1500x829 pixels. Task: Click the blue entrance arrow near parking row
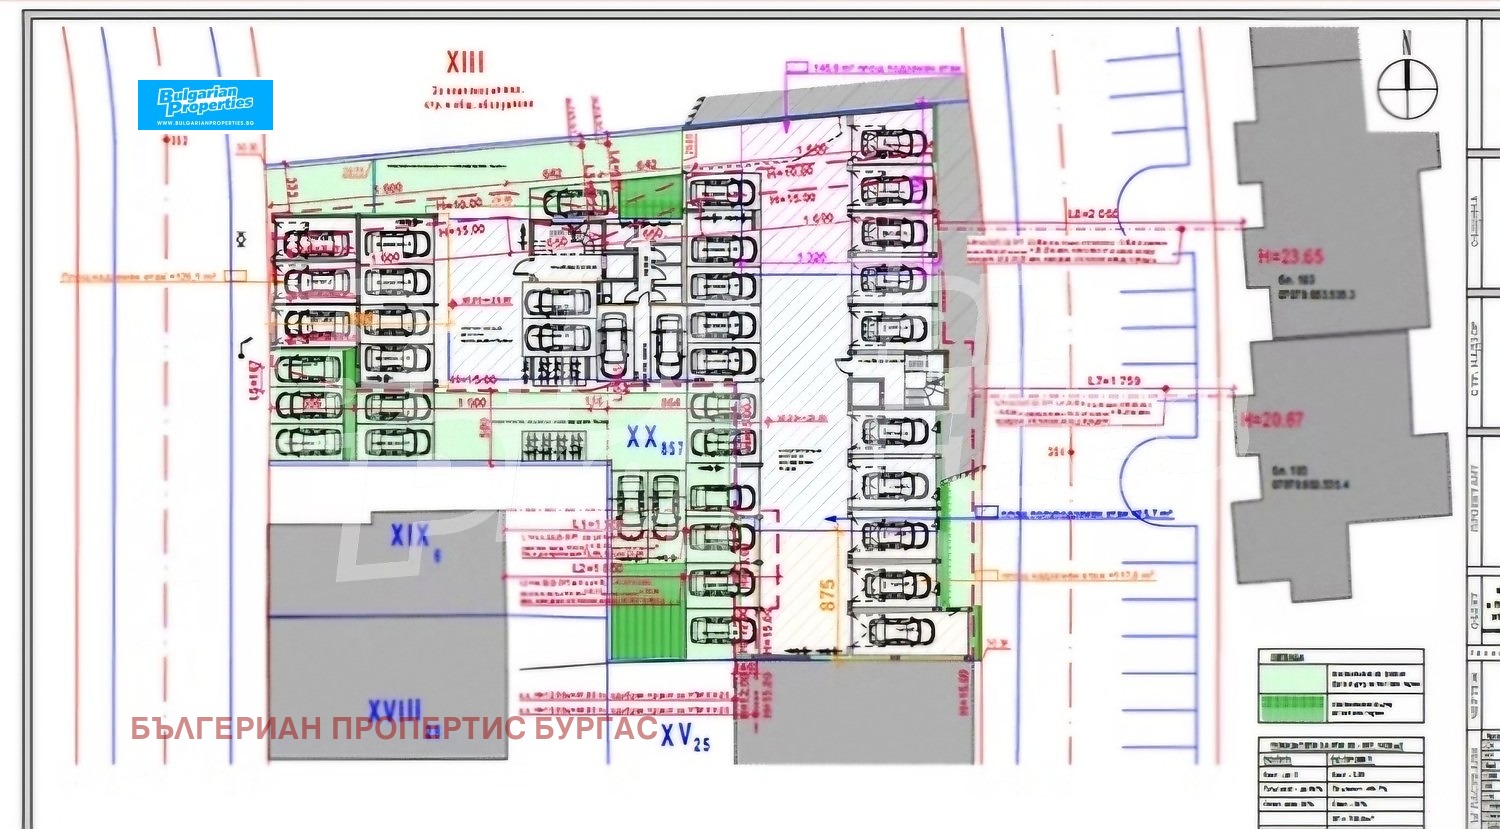(831, 518)
